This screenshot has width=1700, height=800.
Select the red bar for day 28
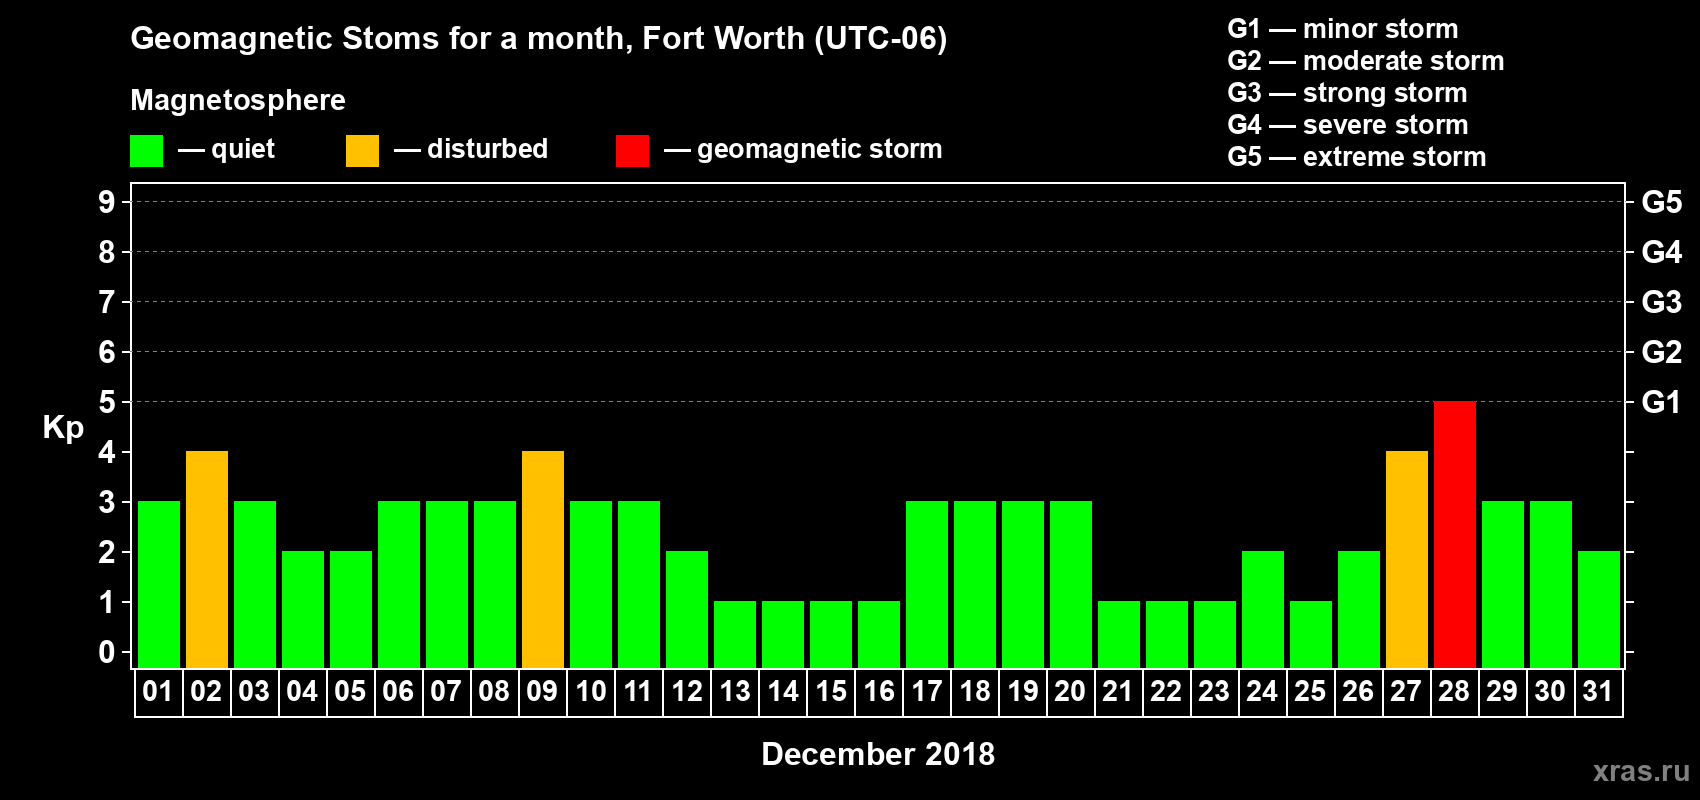pyautogui.click(x=1454, y=534)
